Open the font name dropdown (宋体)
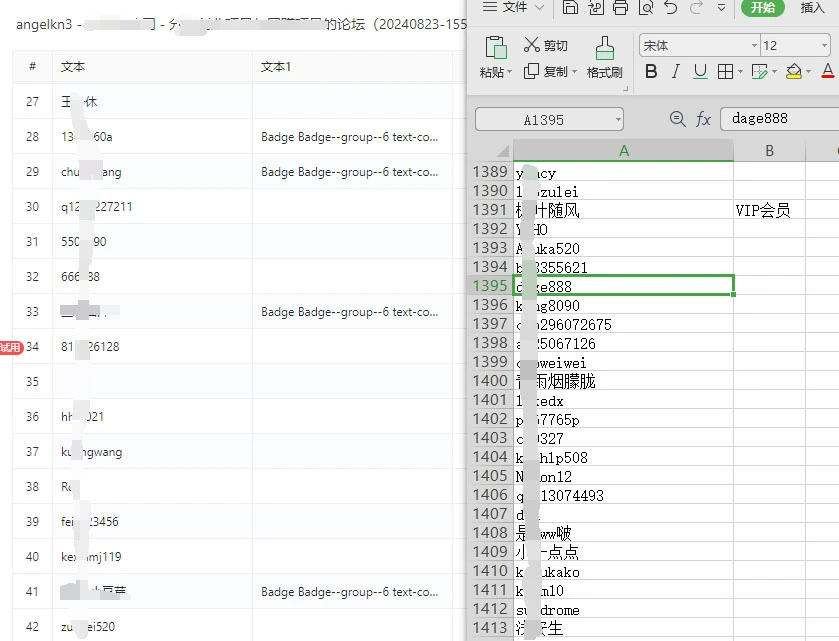The width and height of the screenshot is (839, 641). point(754,46)
